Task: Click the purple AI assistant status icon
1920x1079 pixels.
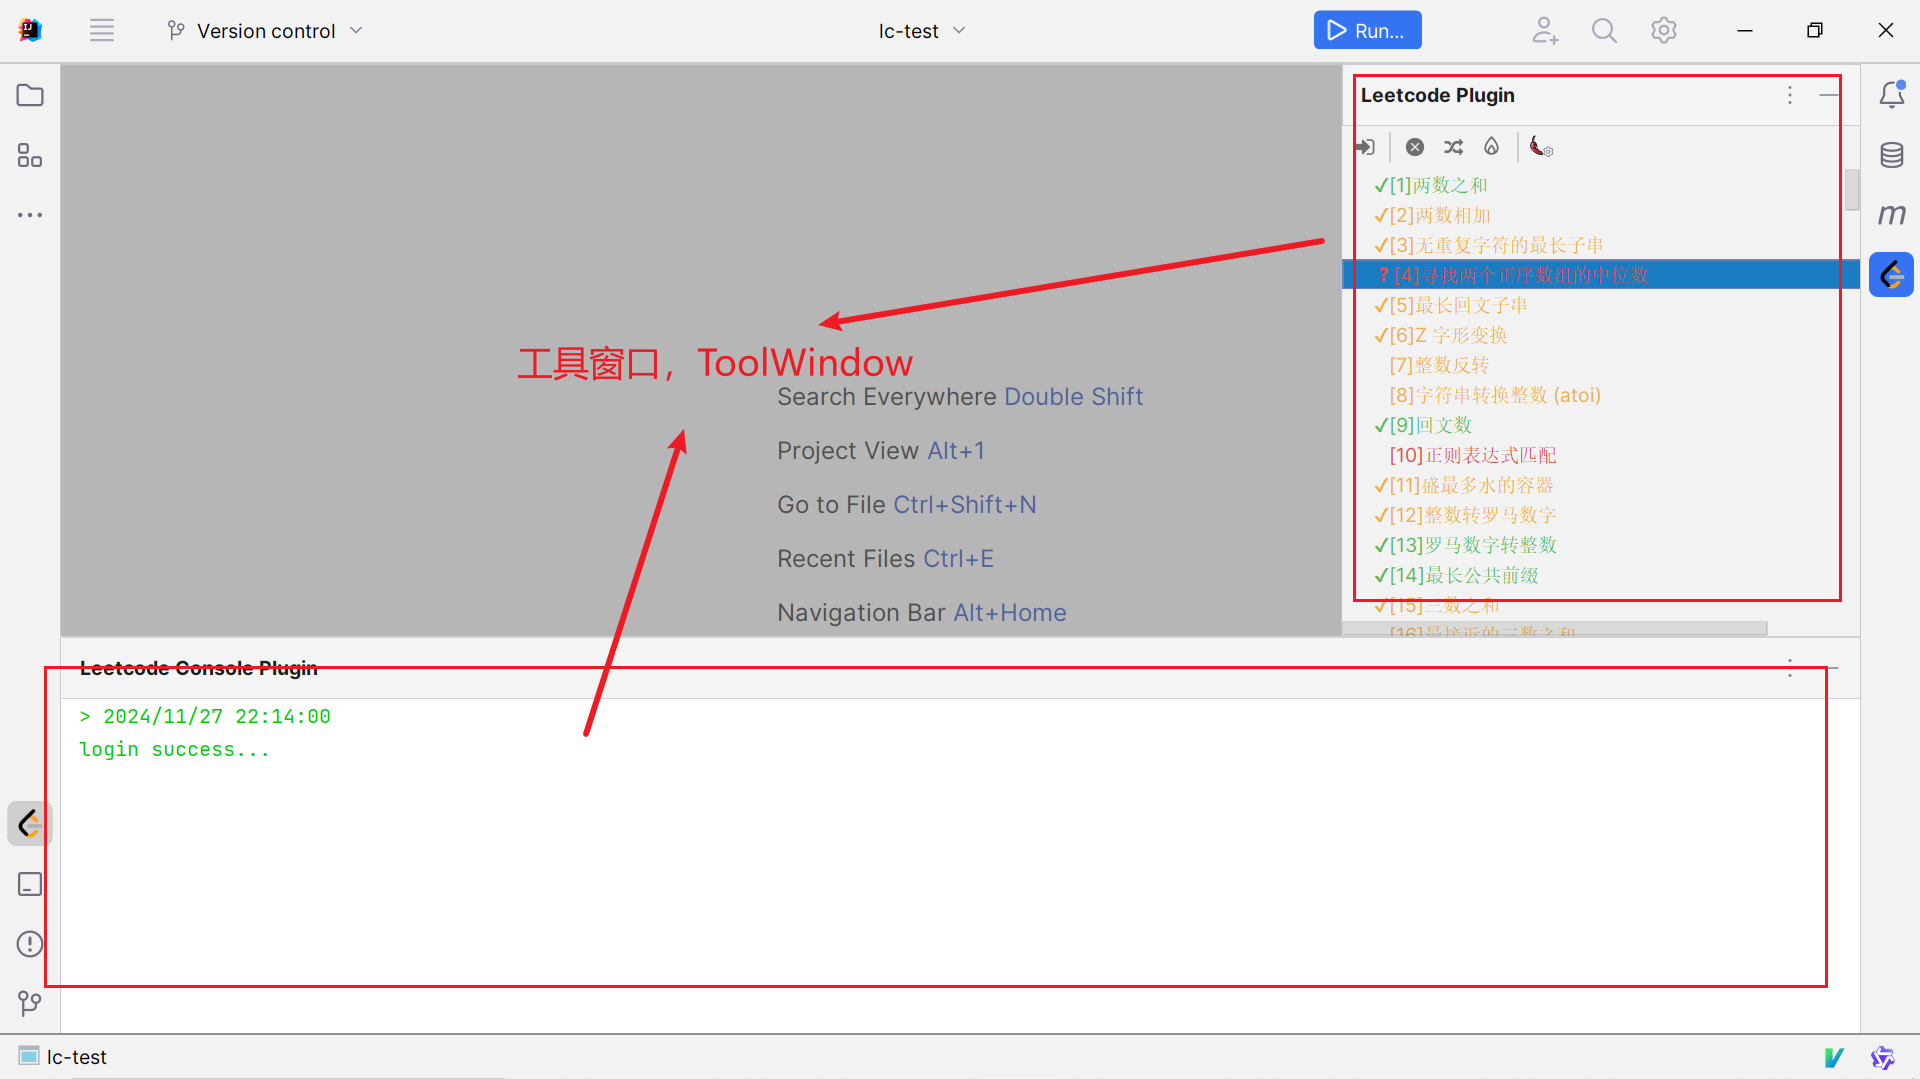Action: (1883, 1057)
